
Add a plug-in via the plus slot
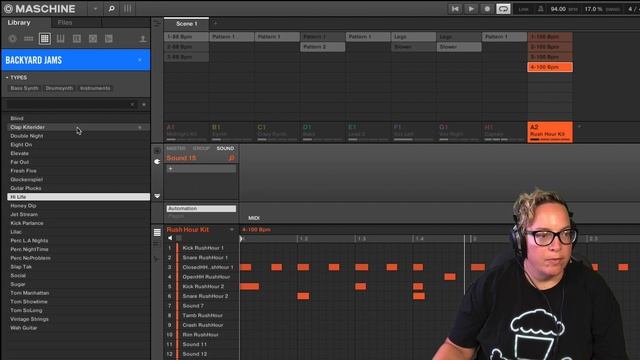(201, 169)
